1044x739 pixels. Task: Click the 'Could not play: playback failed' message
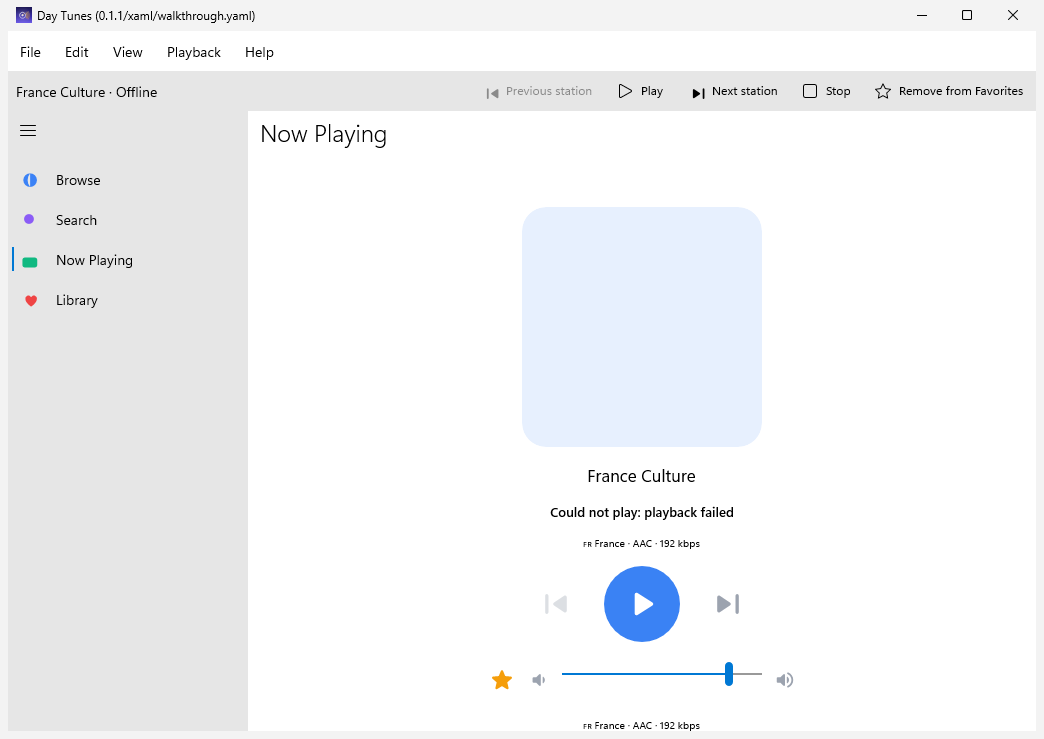pos(642,513)
